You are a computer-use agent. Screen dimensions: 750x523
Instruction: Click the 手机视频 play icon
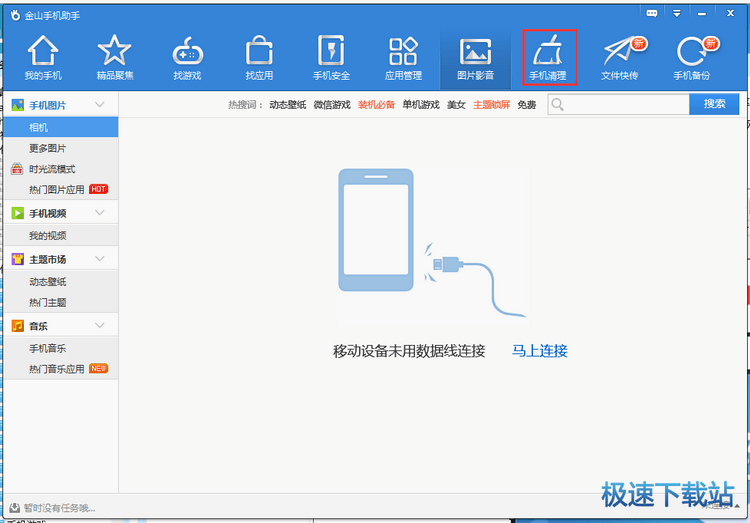click(18, 213)
